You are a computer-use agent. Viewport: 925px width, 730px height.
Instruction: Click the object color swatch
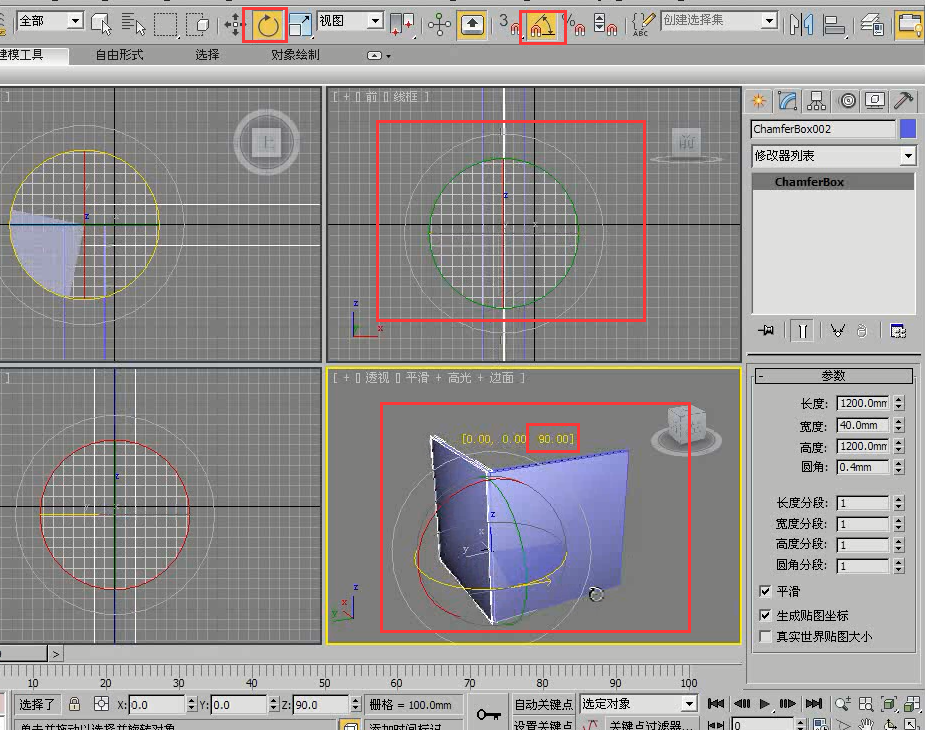908,129
